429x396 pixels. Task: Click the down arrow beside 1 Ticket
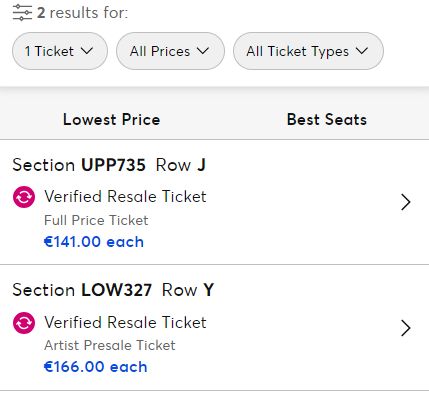pos(87,51)
